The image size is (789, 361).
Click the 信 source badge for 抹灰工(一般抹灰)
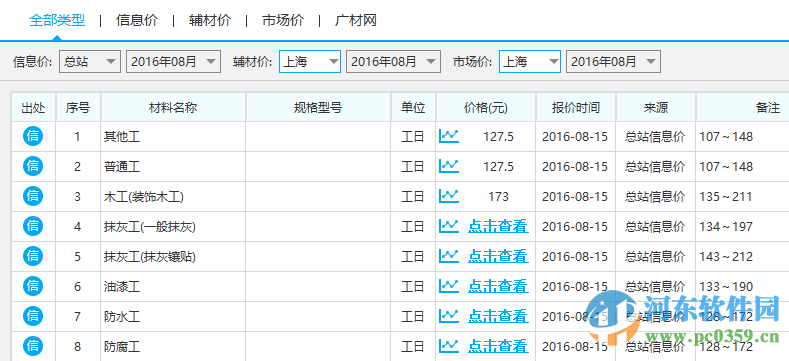pyautogui.click(x=33, y=226)
